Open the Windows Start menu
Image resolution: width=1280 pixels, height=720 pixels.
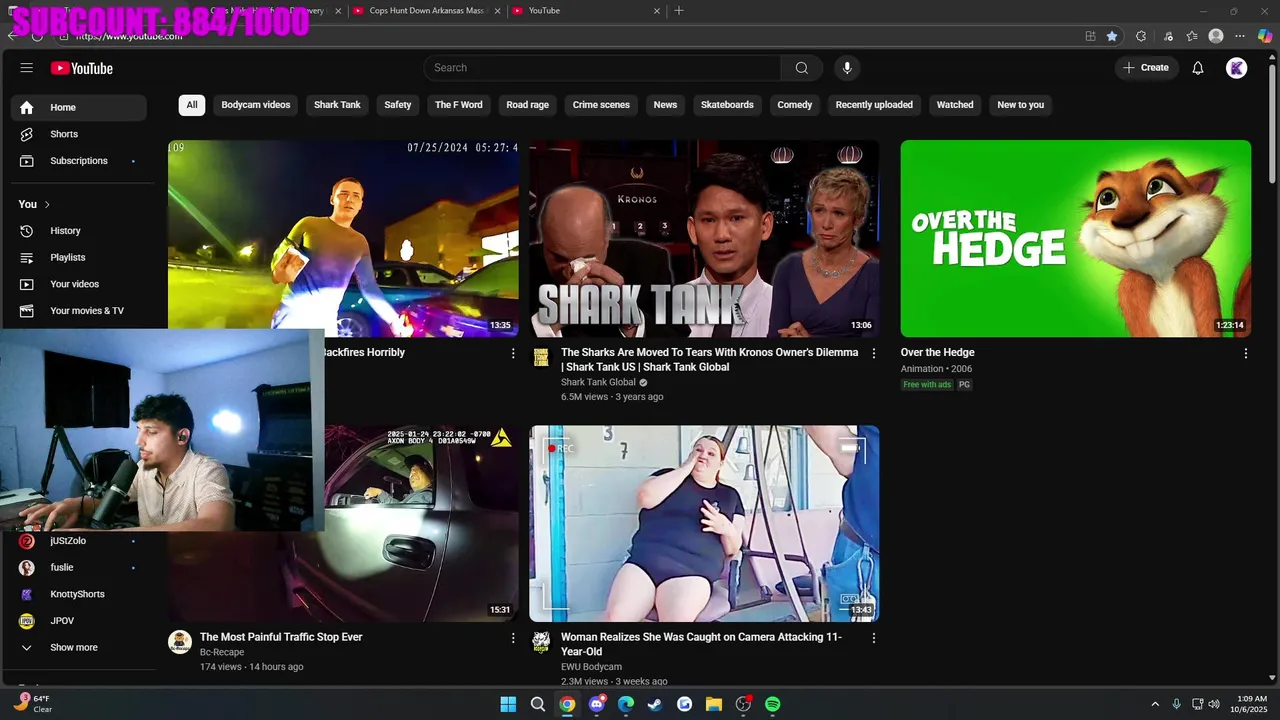[x=508, y=704]
